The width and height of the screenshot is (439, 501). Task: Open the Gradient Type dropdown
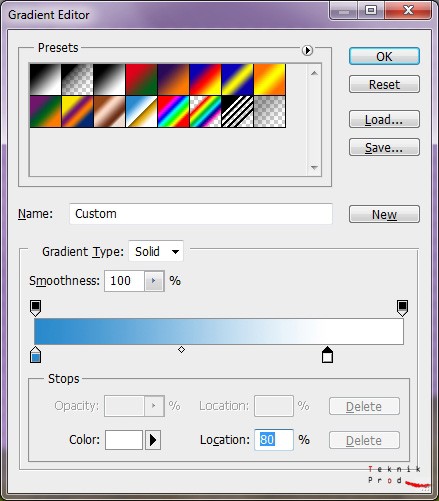[156, 251]
